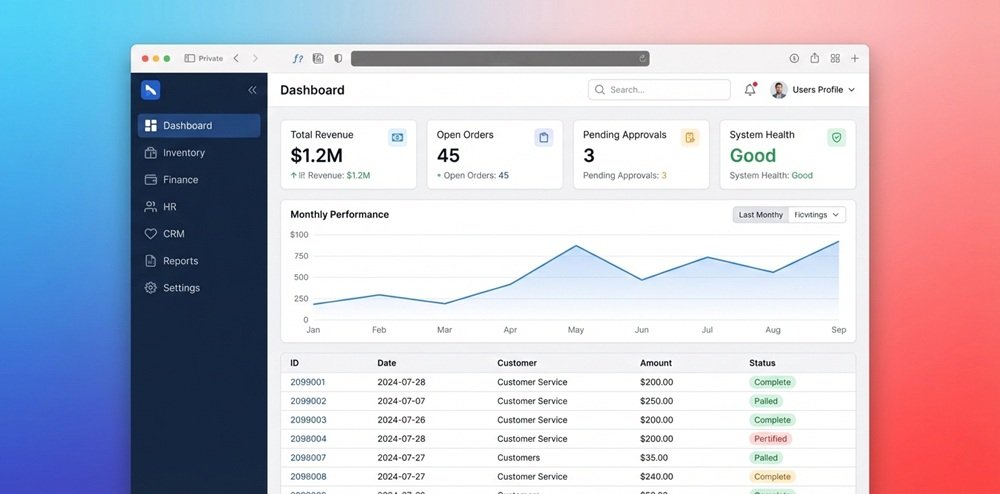
Task: Open order ID 2099001 link
Action: pyautogui.click(x=308, y=382)
